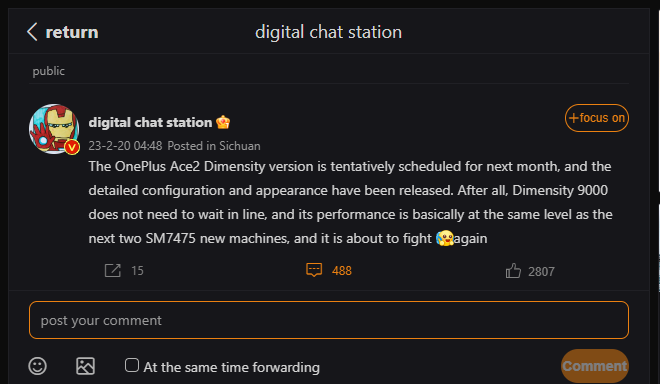Click the return link text
The image size is (660, 384).
tap(72, 32)
